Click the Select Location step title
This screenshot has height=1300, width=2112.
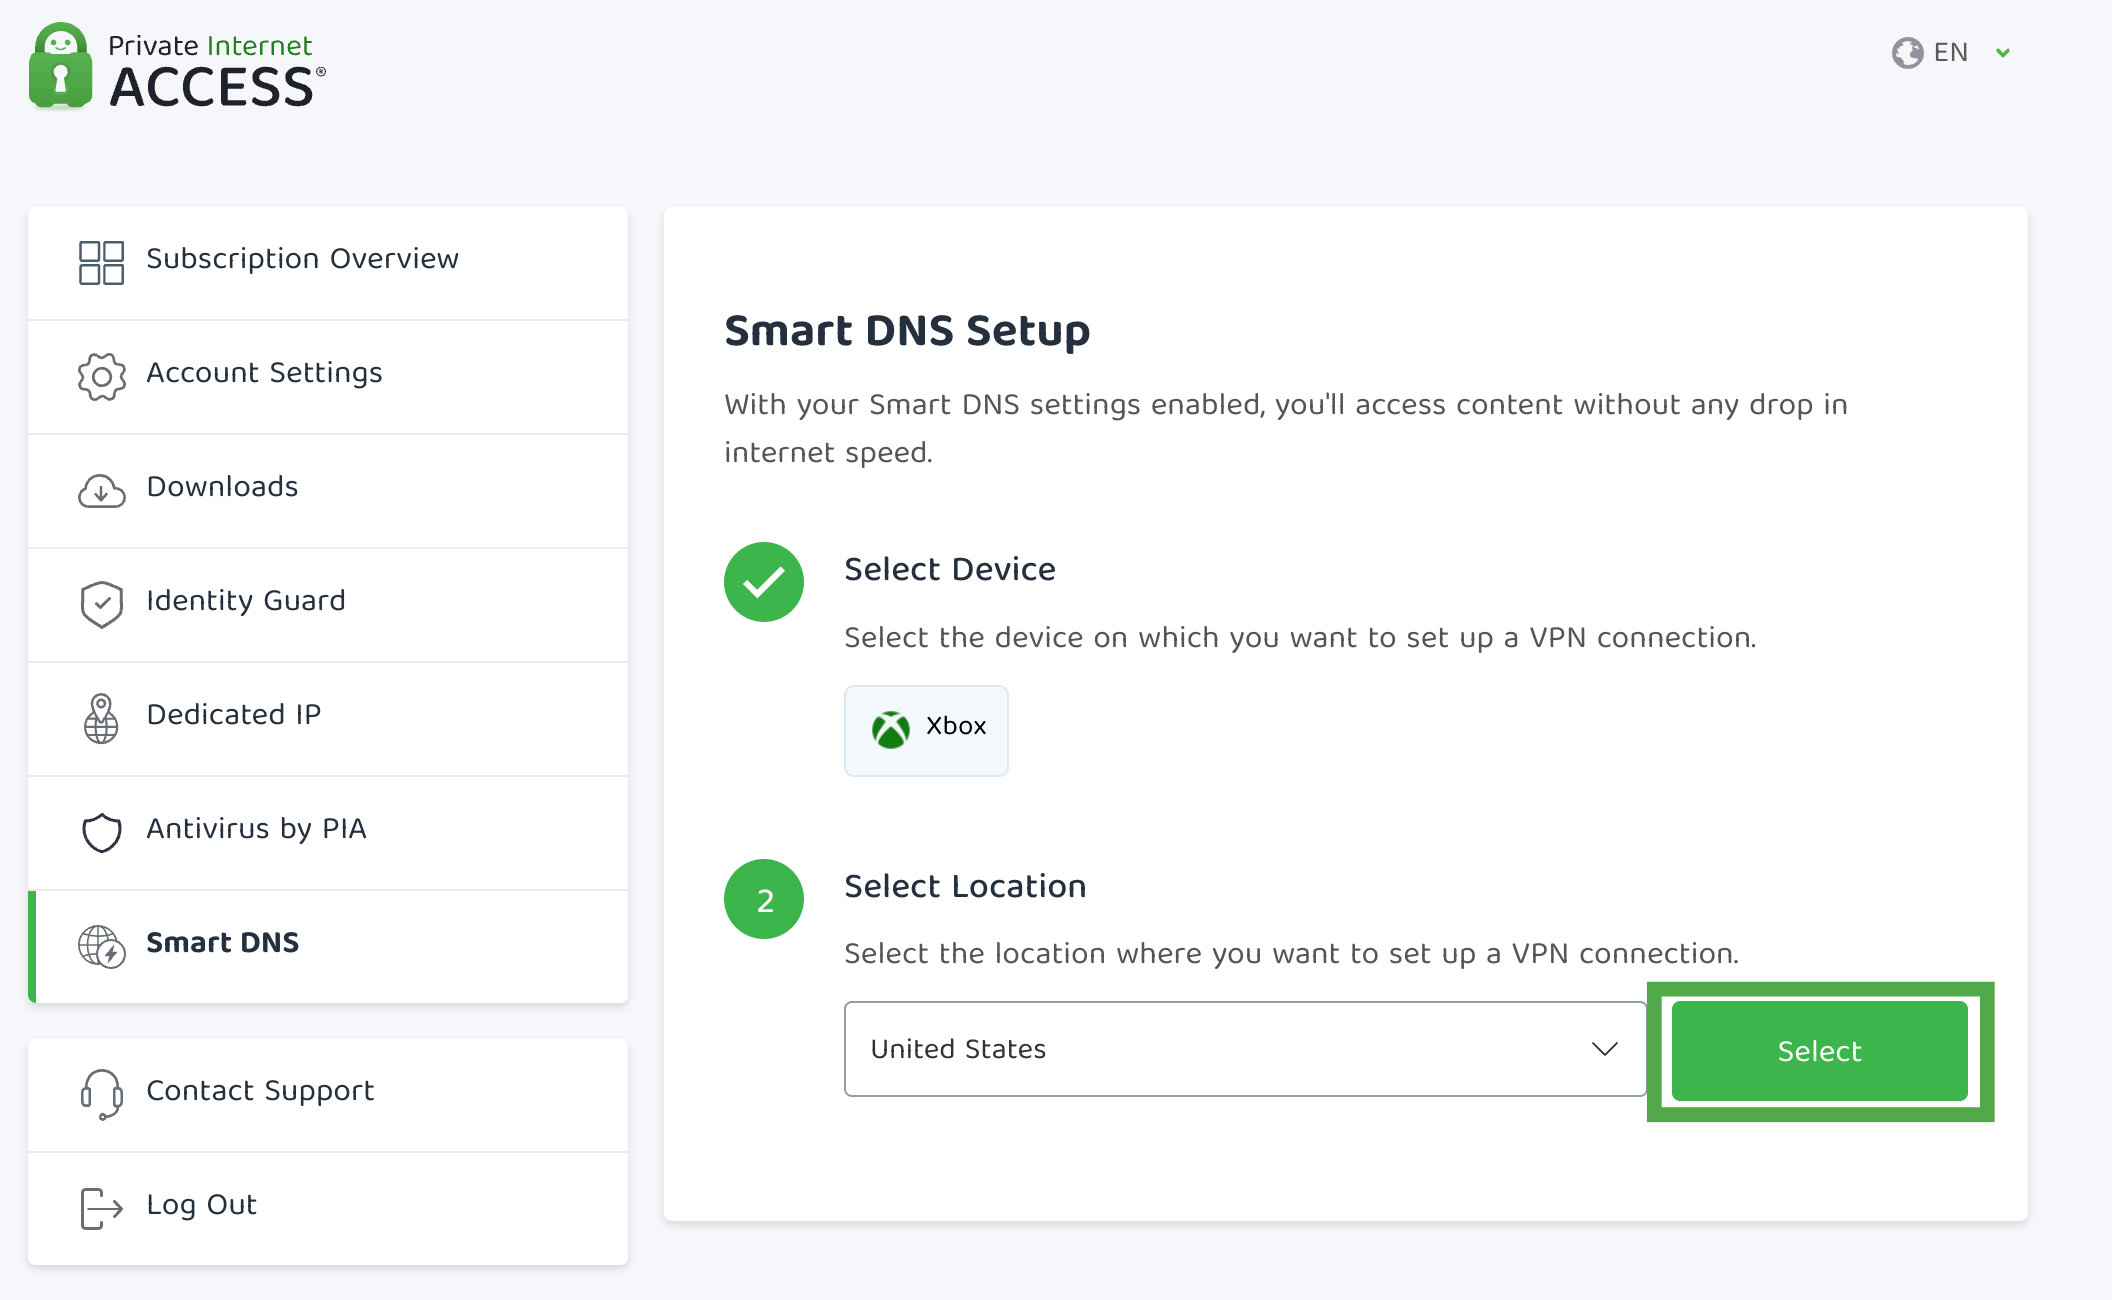tap(965, 886)
